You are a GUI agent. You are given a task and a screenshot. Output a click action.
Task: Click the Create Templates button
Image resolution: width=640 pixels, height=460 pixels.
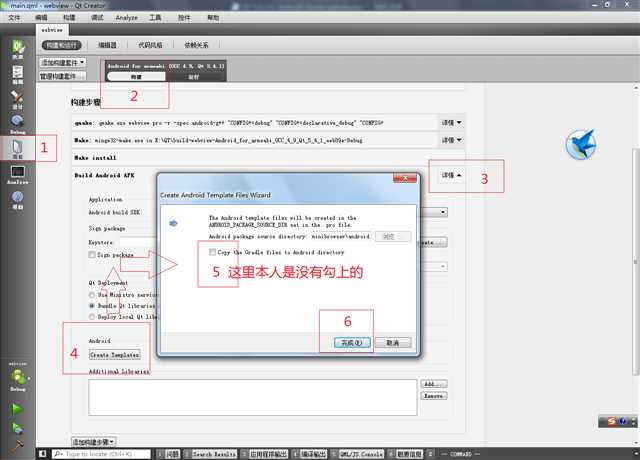pyautogui.click(x=115, y=355)
